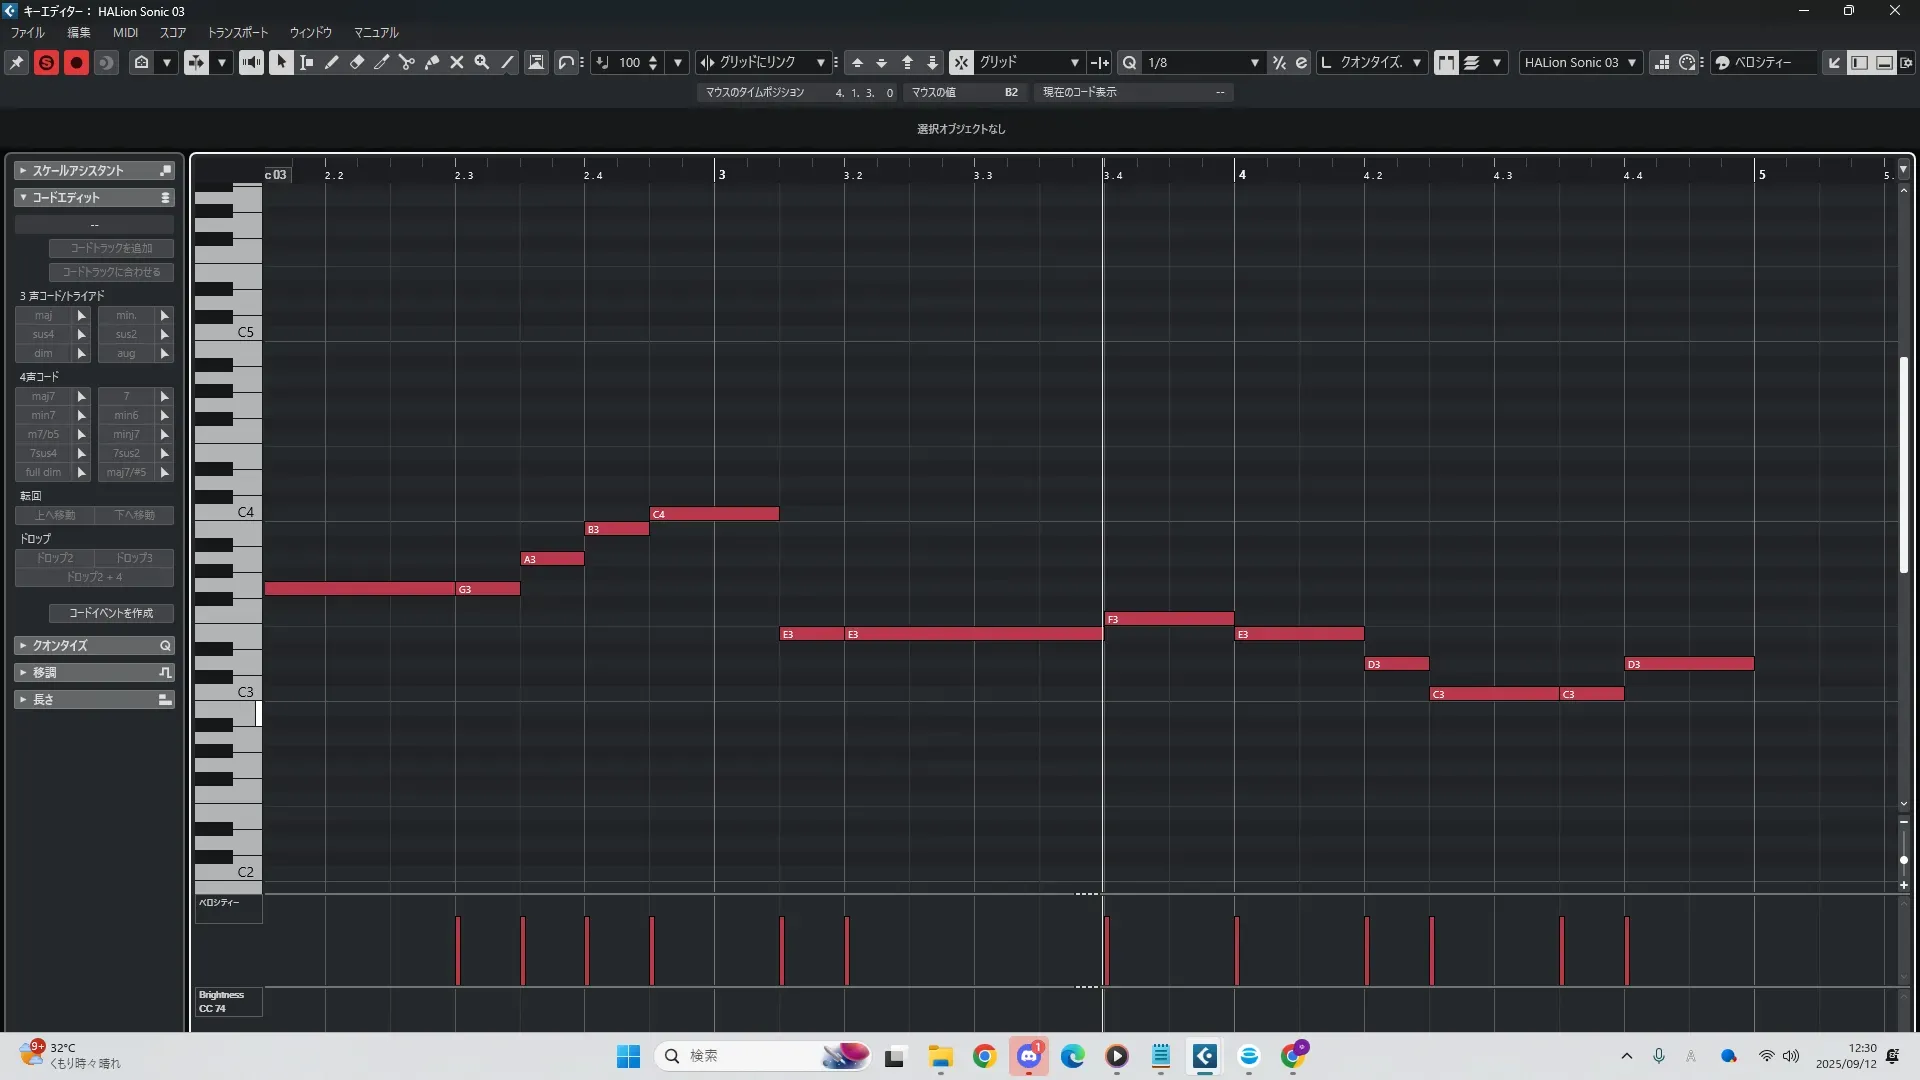The image size is (1920, 1080).
Task: Click the コードイベントを作成 button
Action: (111, 613)
